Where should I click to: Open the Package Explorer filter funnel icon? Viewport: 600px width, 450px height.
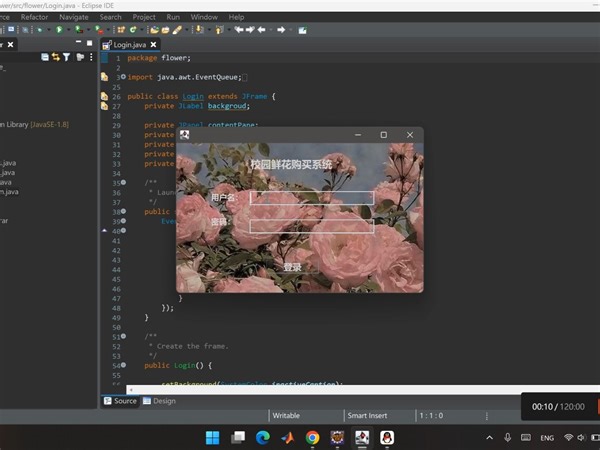pos(67,57)
